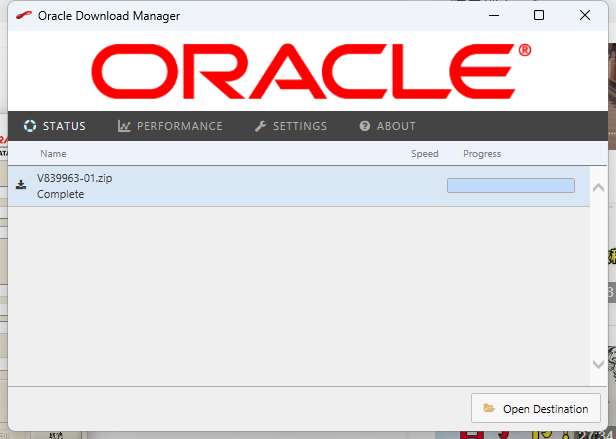Click the scroll up arrow in list
Screen dimensions: 616x439
598,187
